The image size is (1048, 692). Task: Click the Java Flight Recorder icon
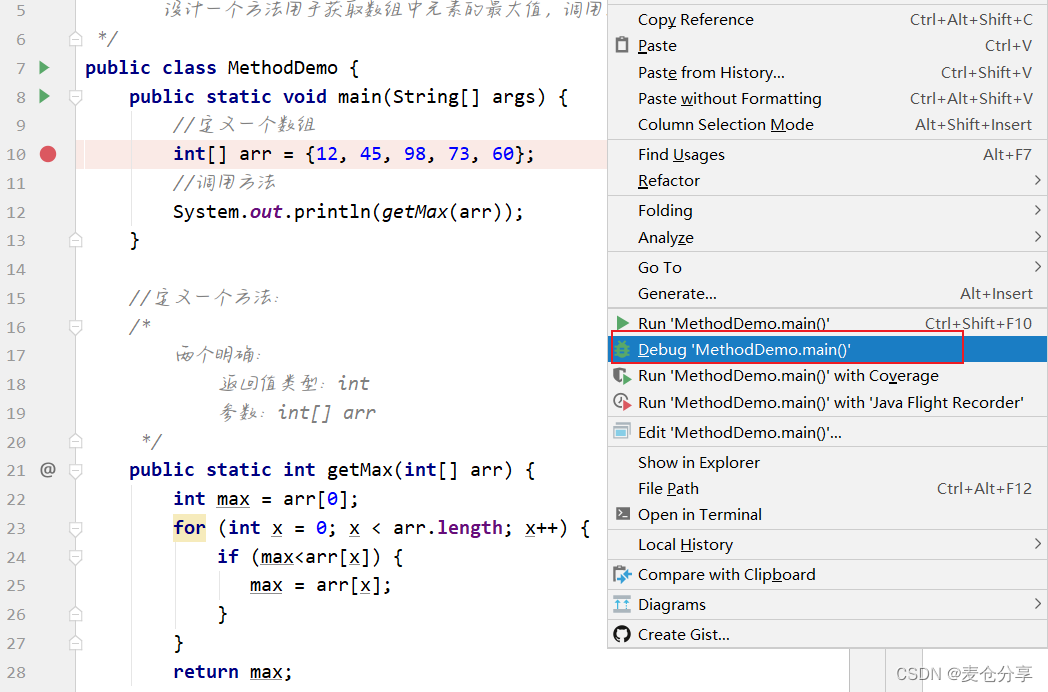click(x=622, y=402)
